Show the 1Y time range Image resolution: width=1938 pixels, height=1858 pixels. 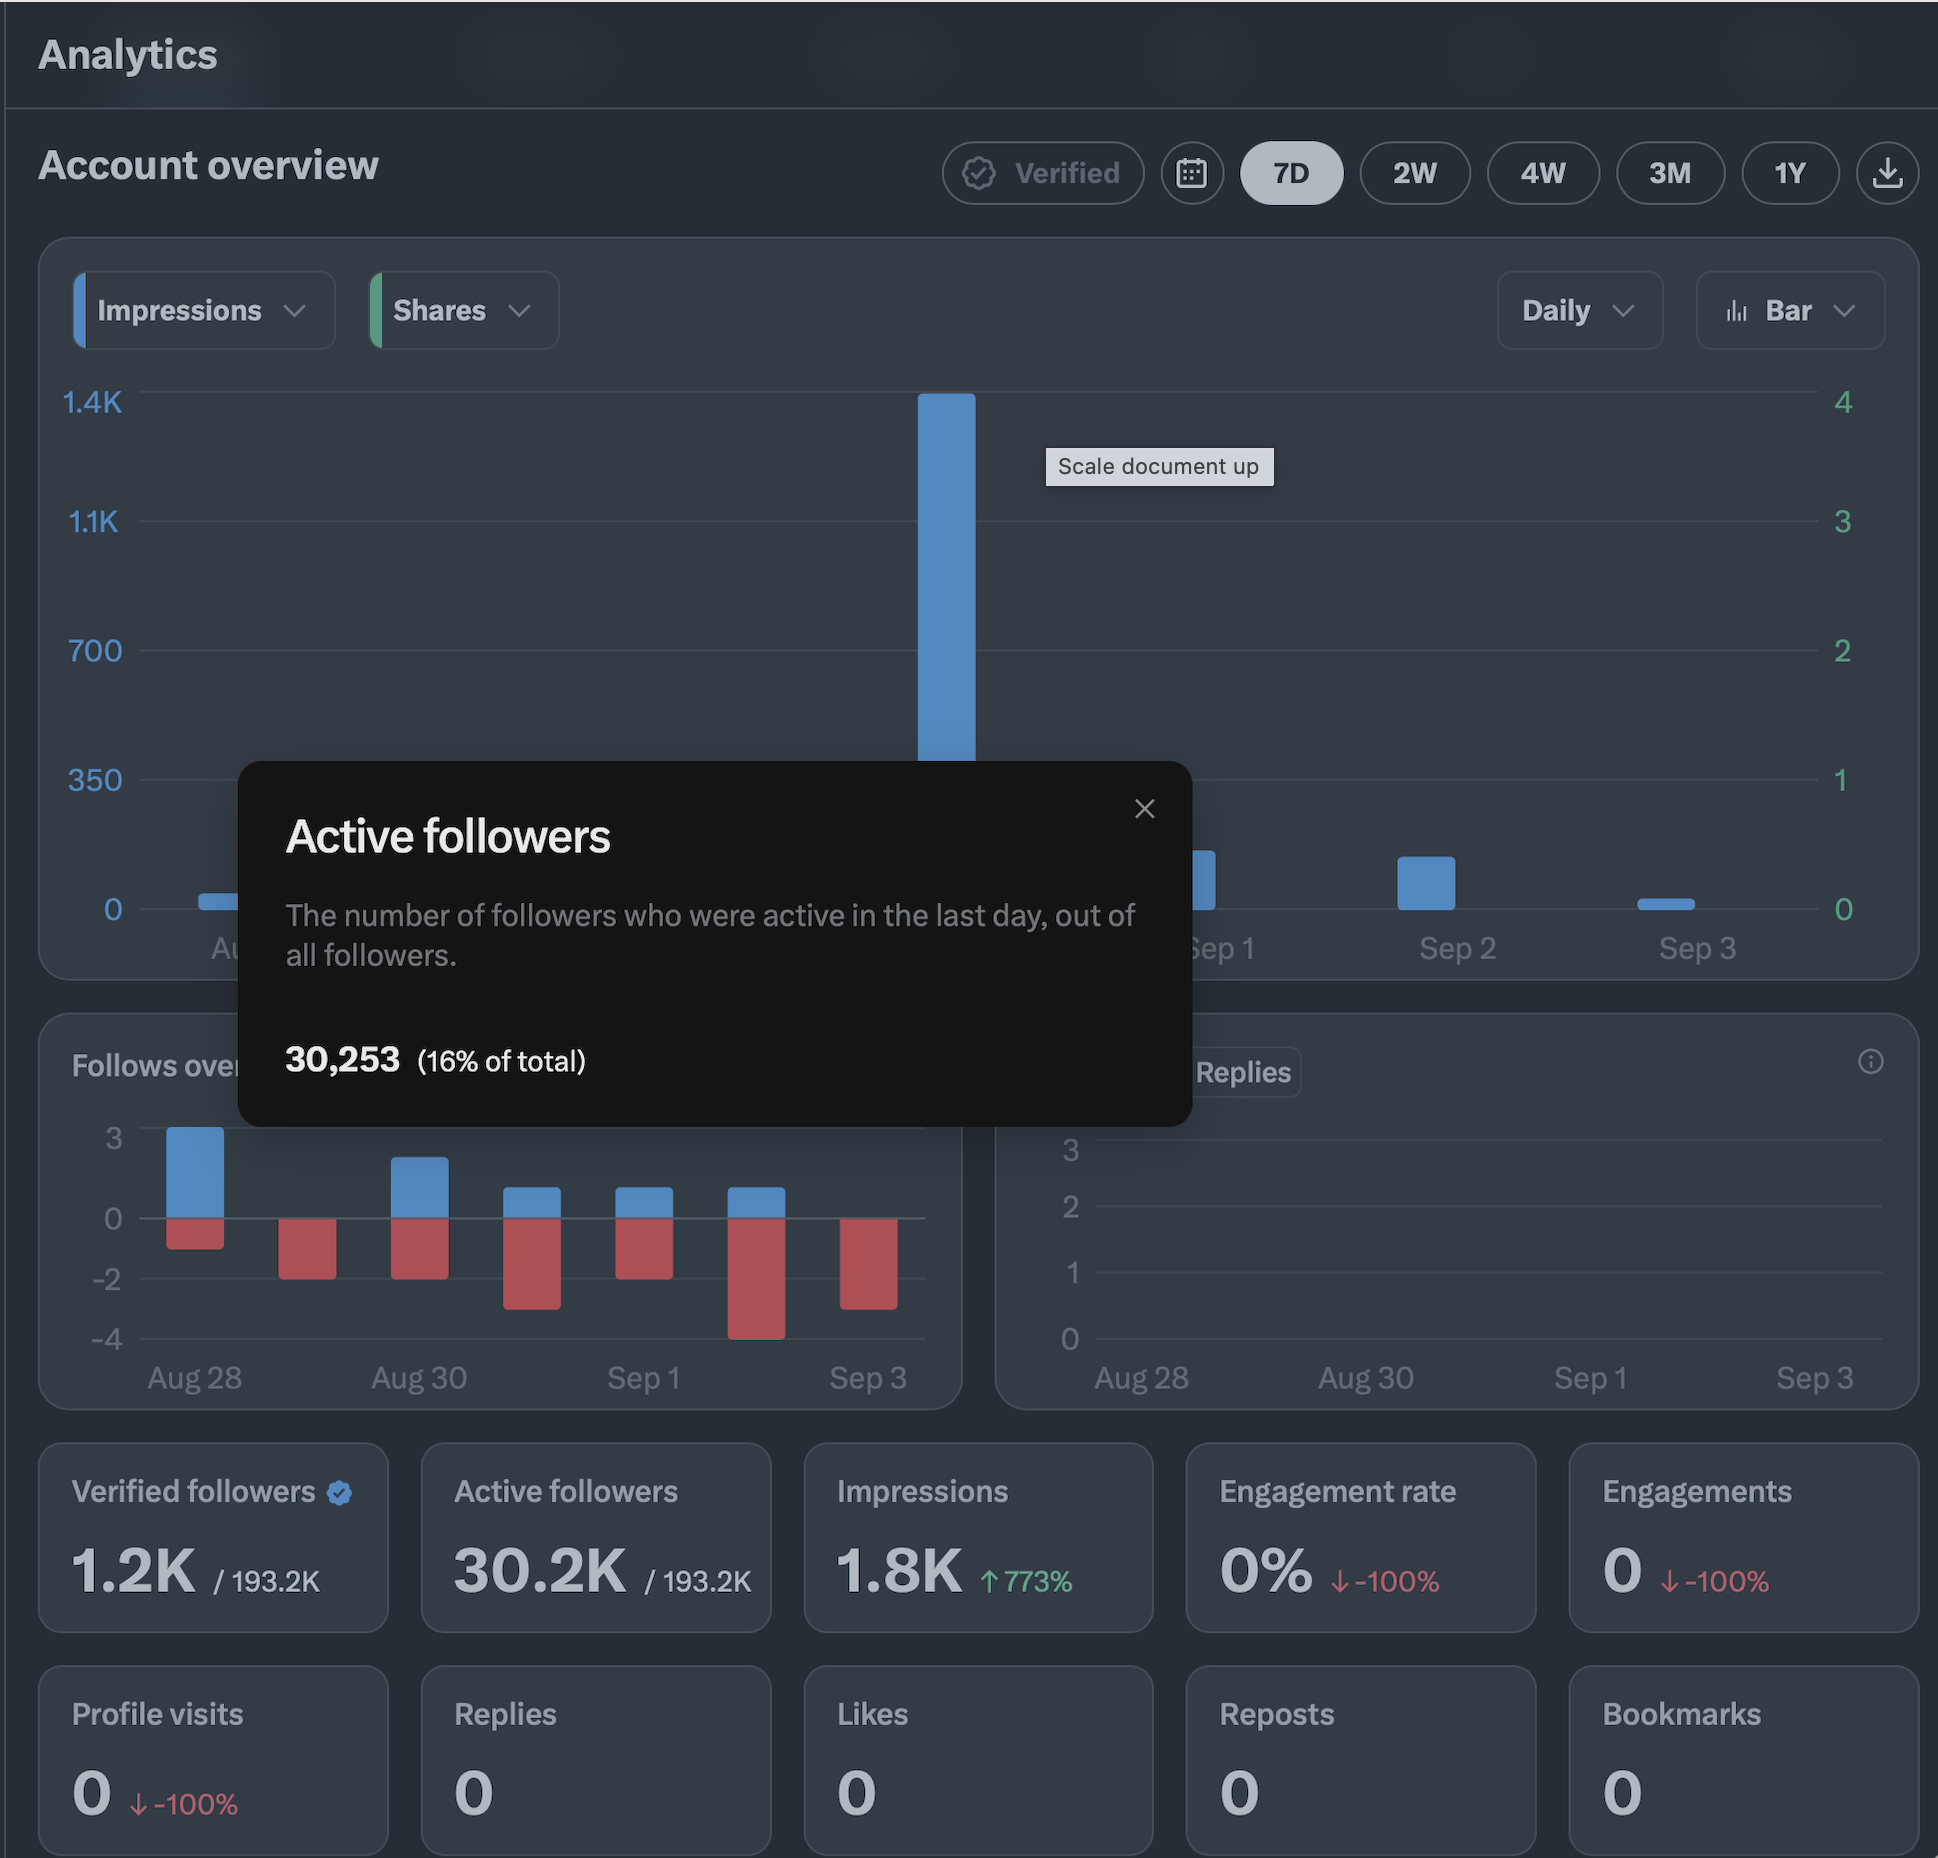tap(1789, 173)
